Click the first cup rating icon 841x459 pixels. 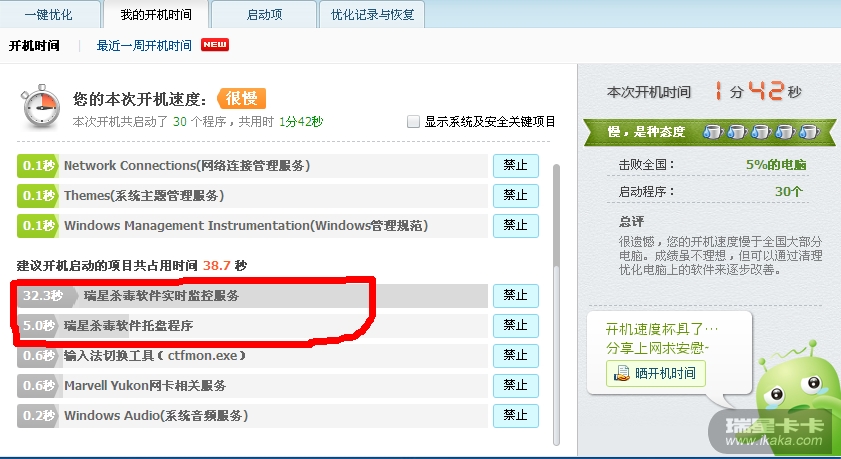[x=712, y=131]
